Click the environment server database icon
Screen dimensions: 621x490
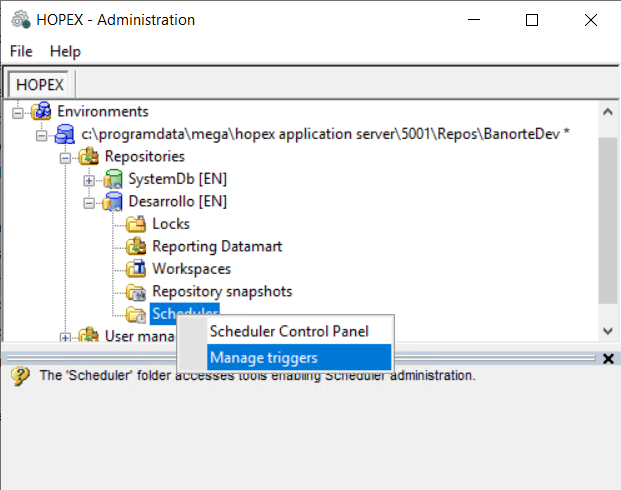pos(65,134)
